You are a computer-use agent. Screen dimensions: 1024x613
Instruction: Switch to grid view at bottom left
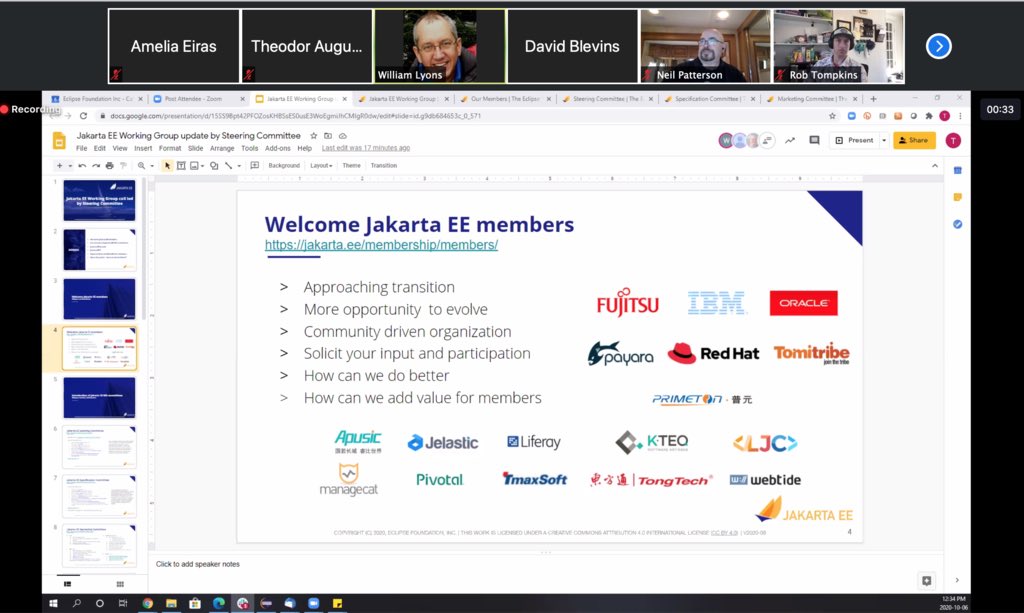pyautogui.click(x=120, y=584)
